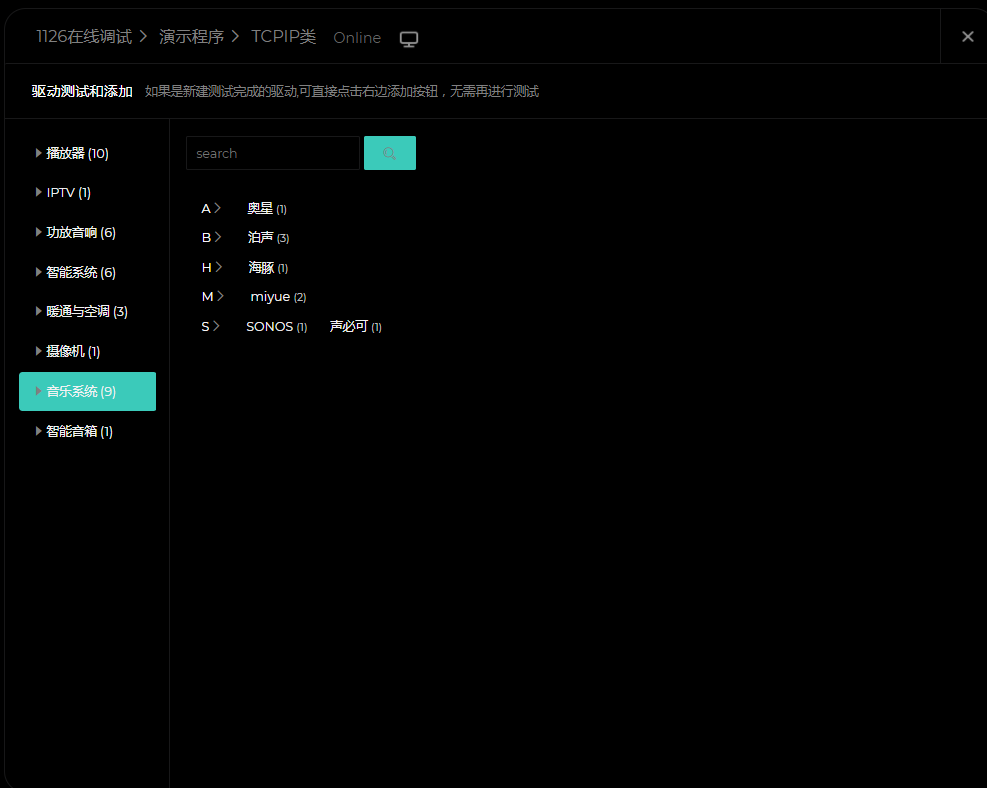Open the SONOS brand drivers
Image resolution: width=987 pixels, height=788 pixels.
[270, 326]
